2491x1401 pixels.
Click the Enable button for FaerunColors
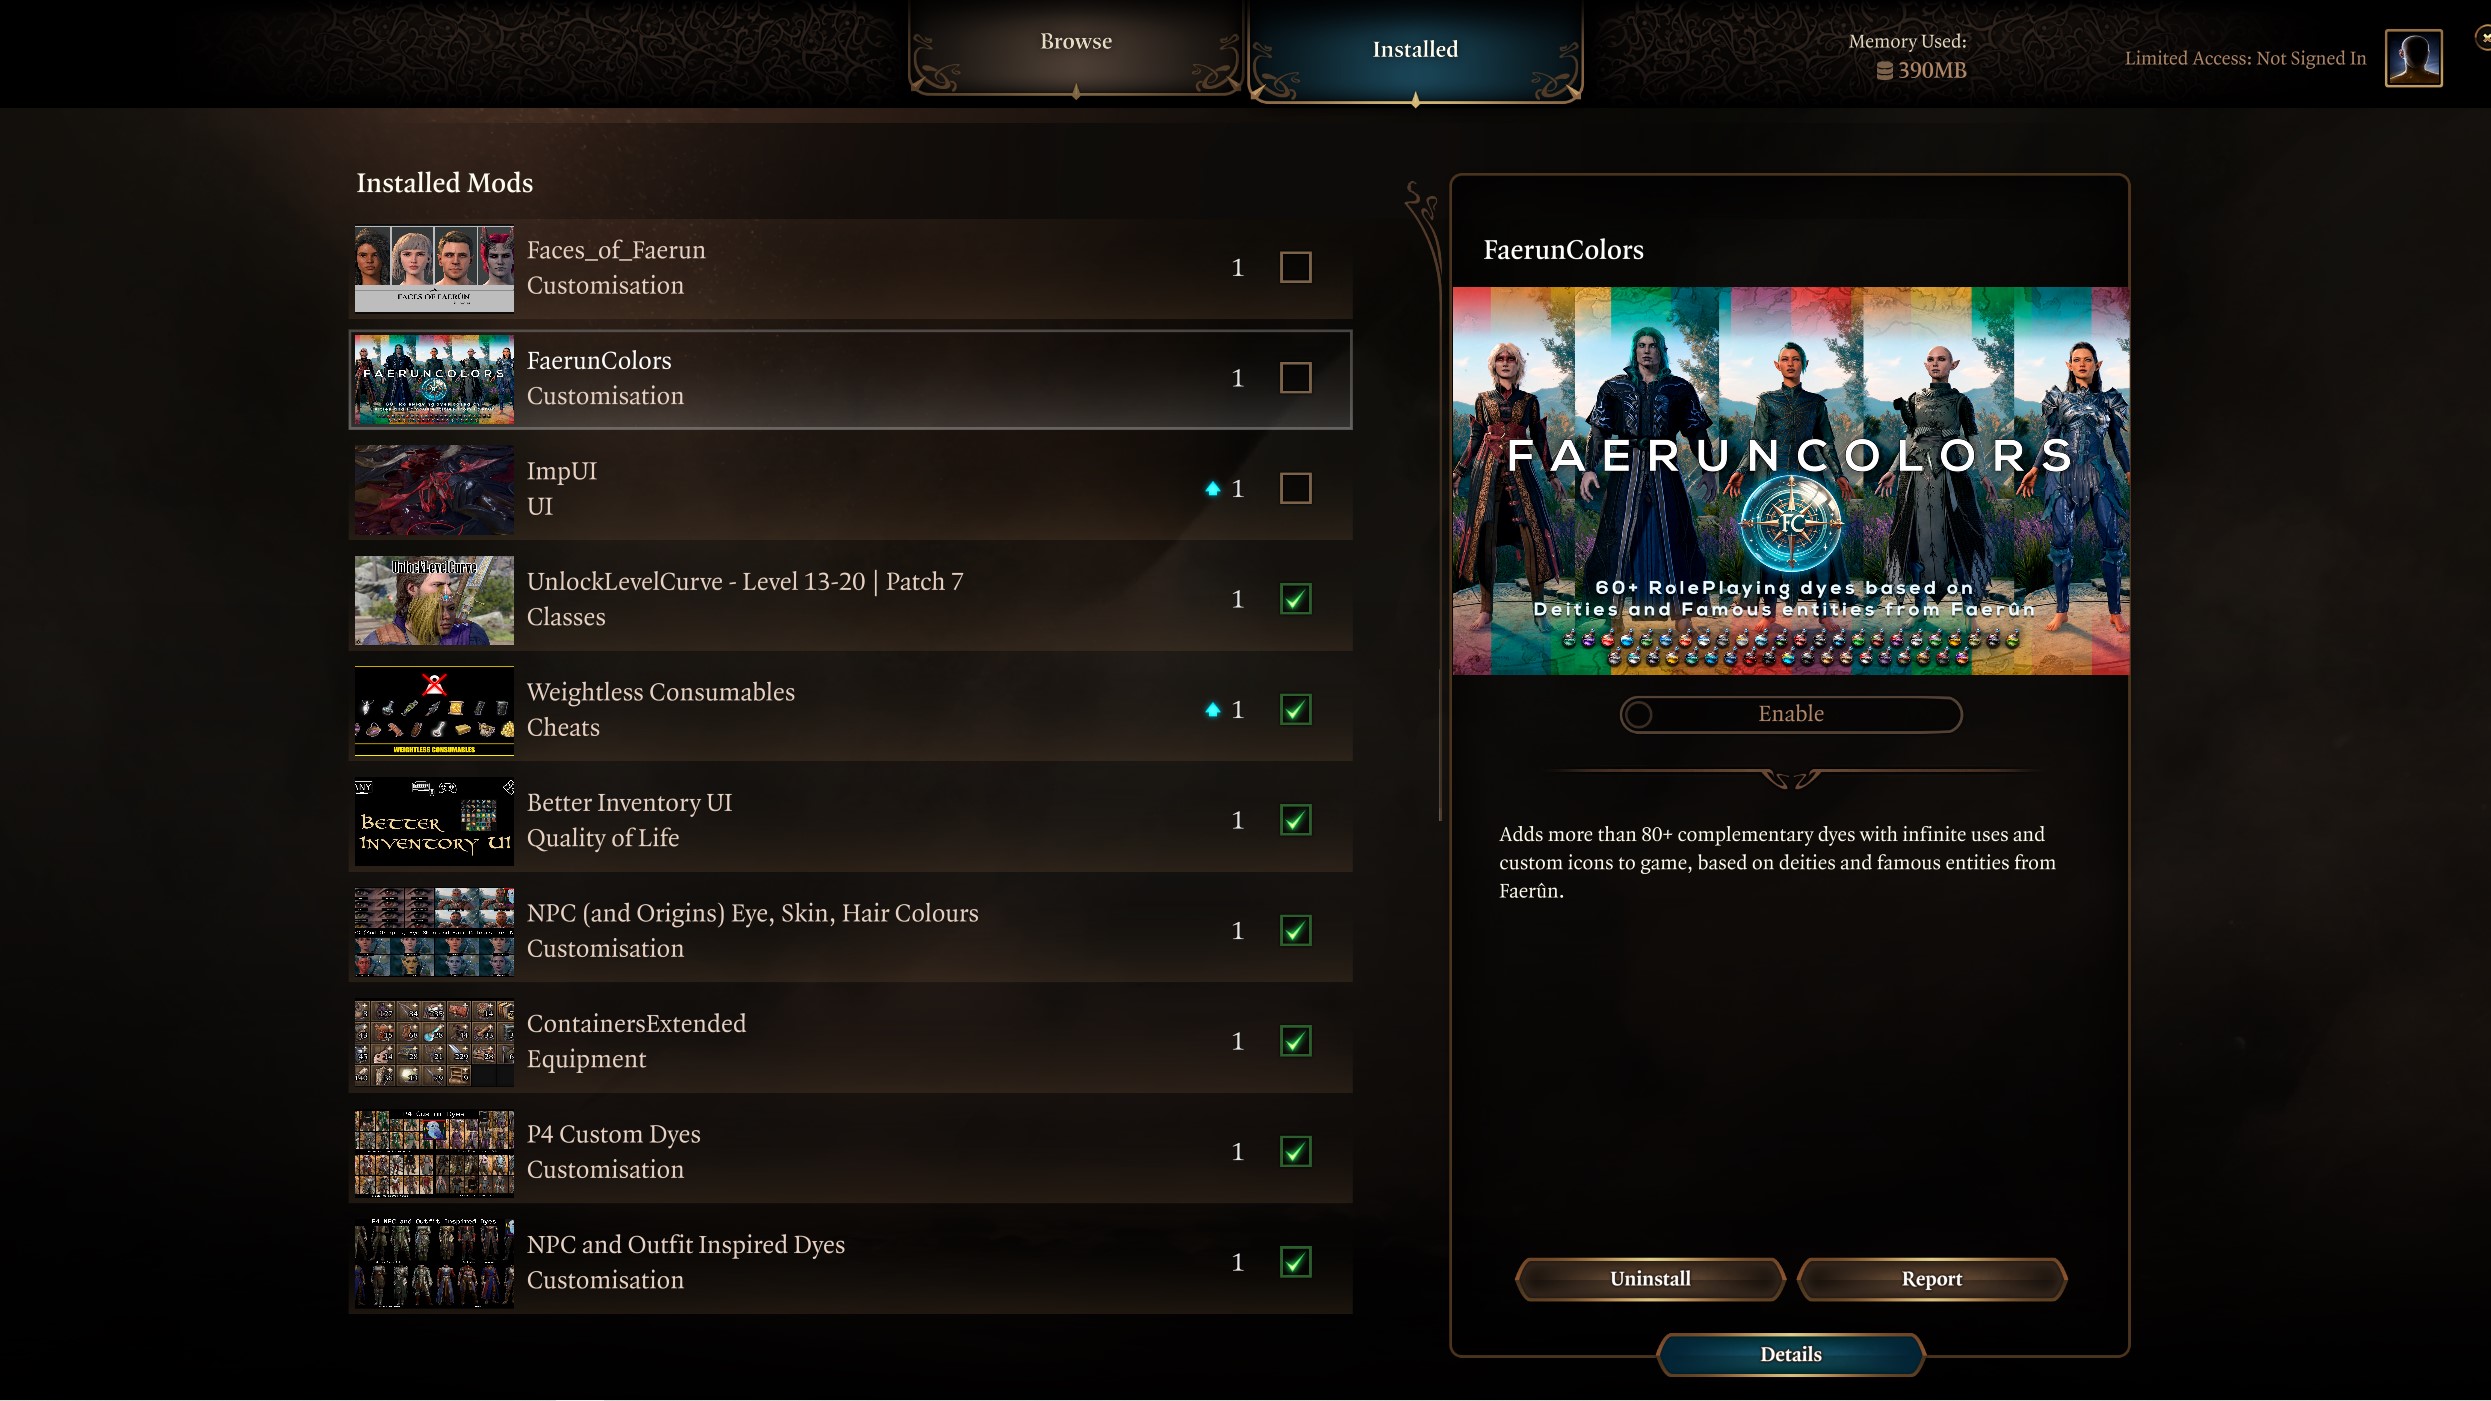[1790, 715]
